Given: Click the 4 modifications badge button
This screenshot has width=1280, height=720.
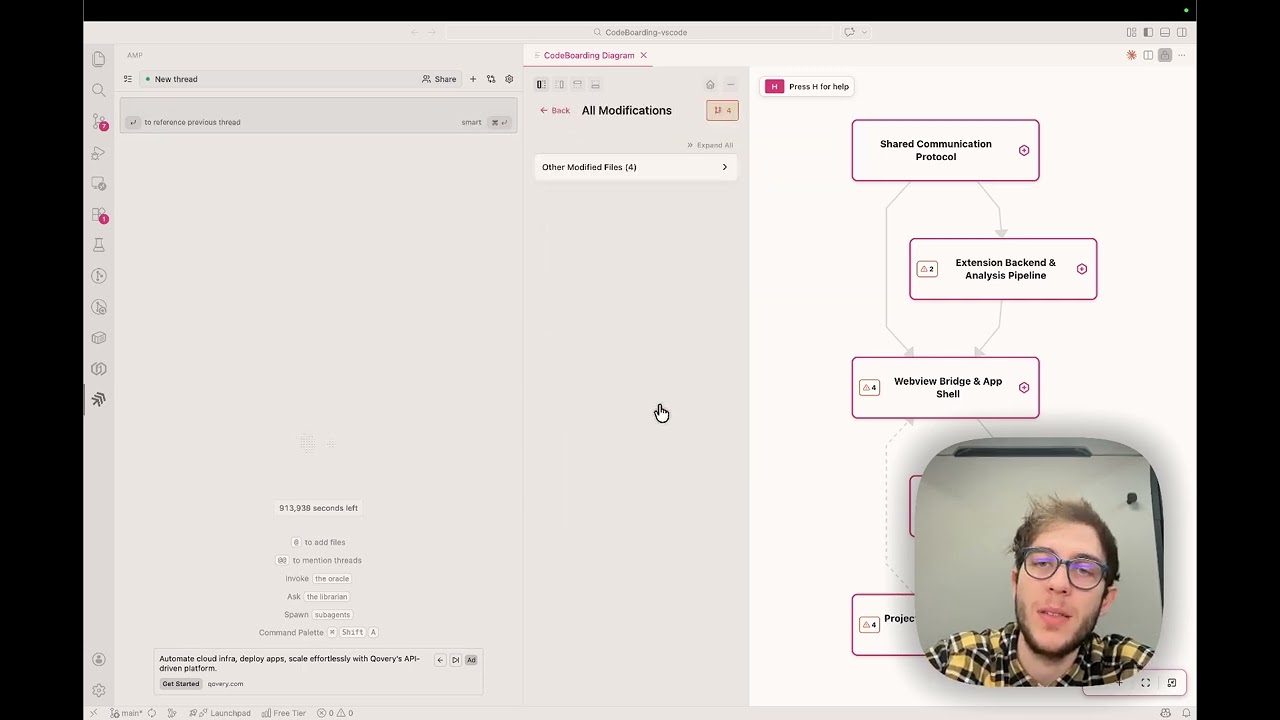Looking at the screenshot, I should click(x=722, y=110).
